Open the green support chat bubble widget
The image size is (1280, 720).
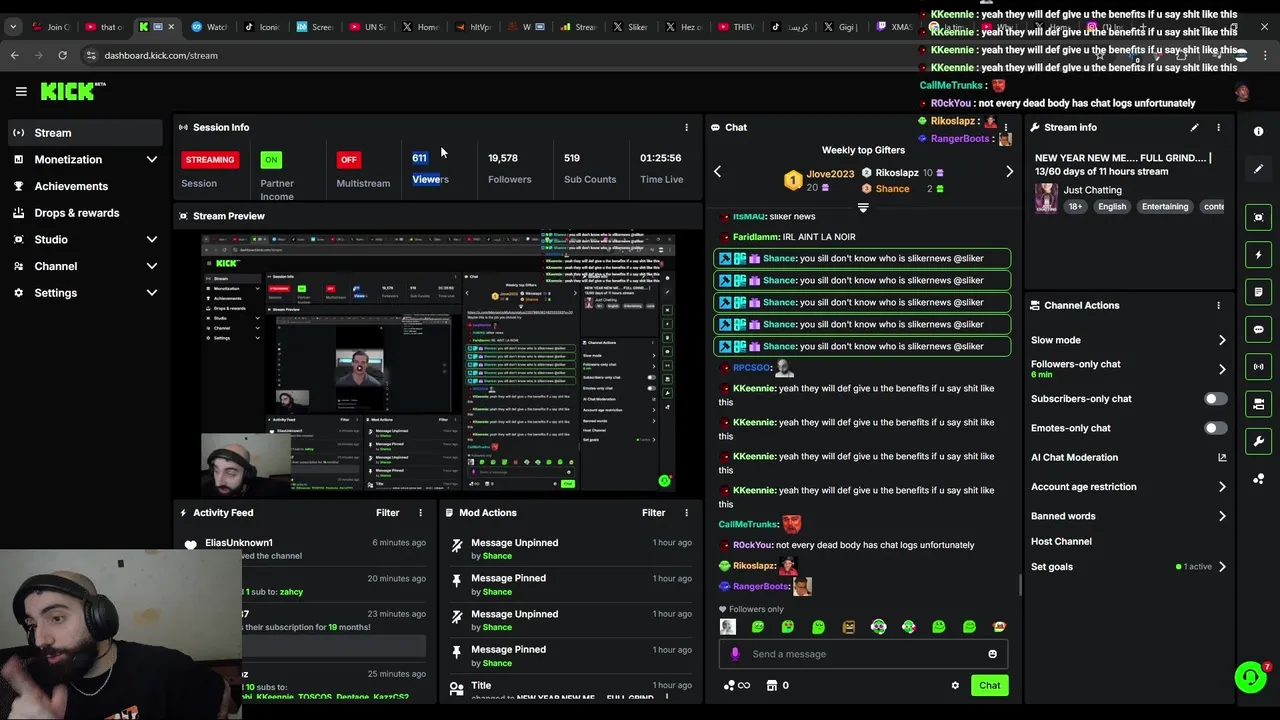1250,677
